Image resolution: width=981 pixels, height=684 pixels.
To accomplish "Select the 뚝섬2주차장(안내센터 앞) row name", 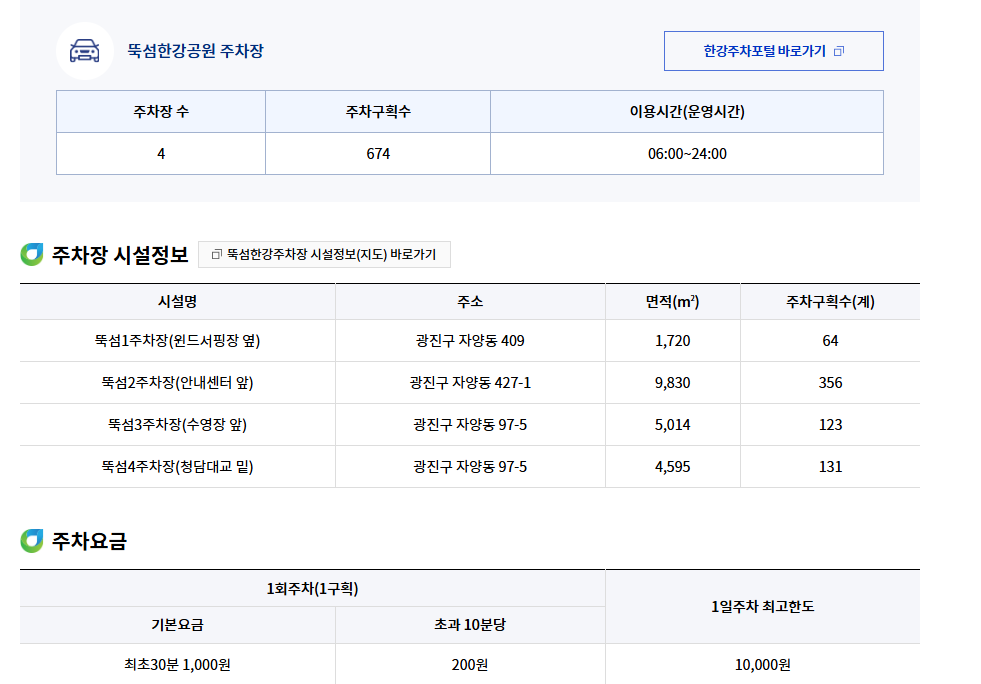I will coord(177,383).
